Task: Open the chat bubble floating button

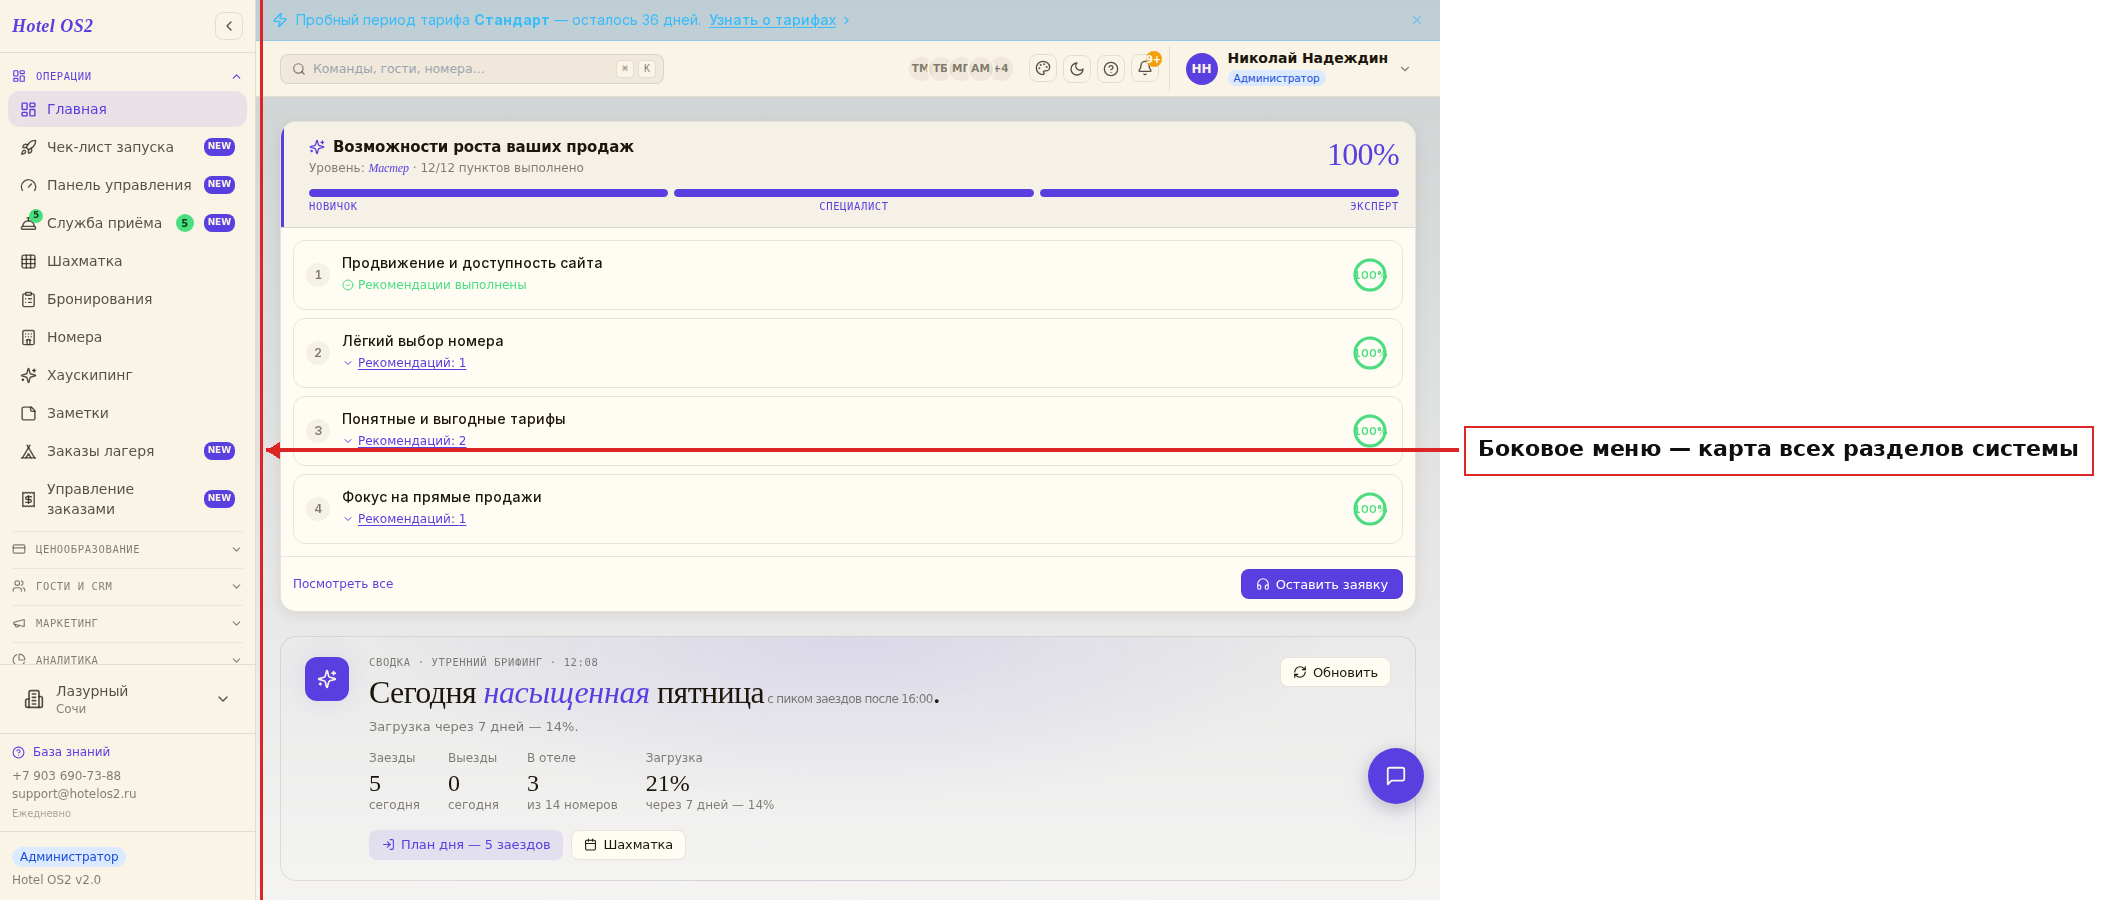Action: (x=1396, y=776)
